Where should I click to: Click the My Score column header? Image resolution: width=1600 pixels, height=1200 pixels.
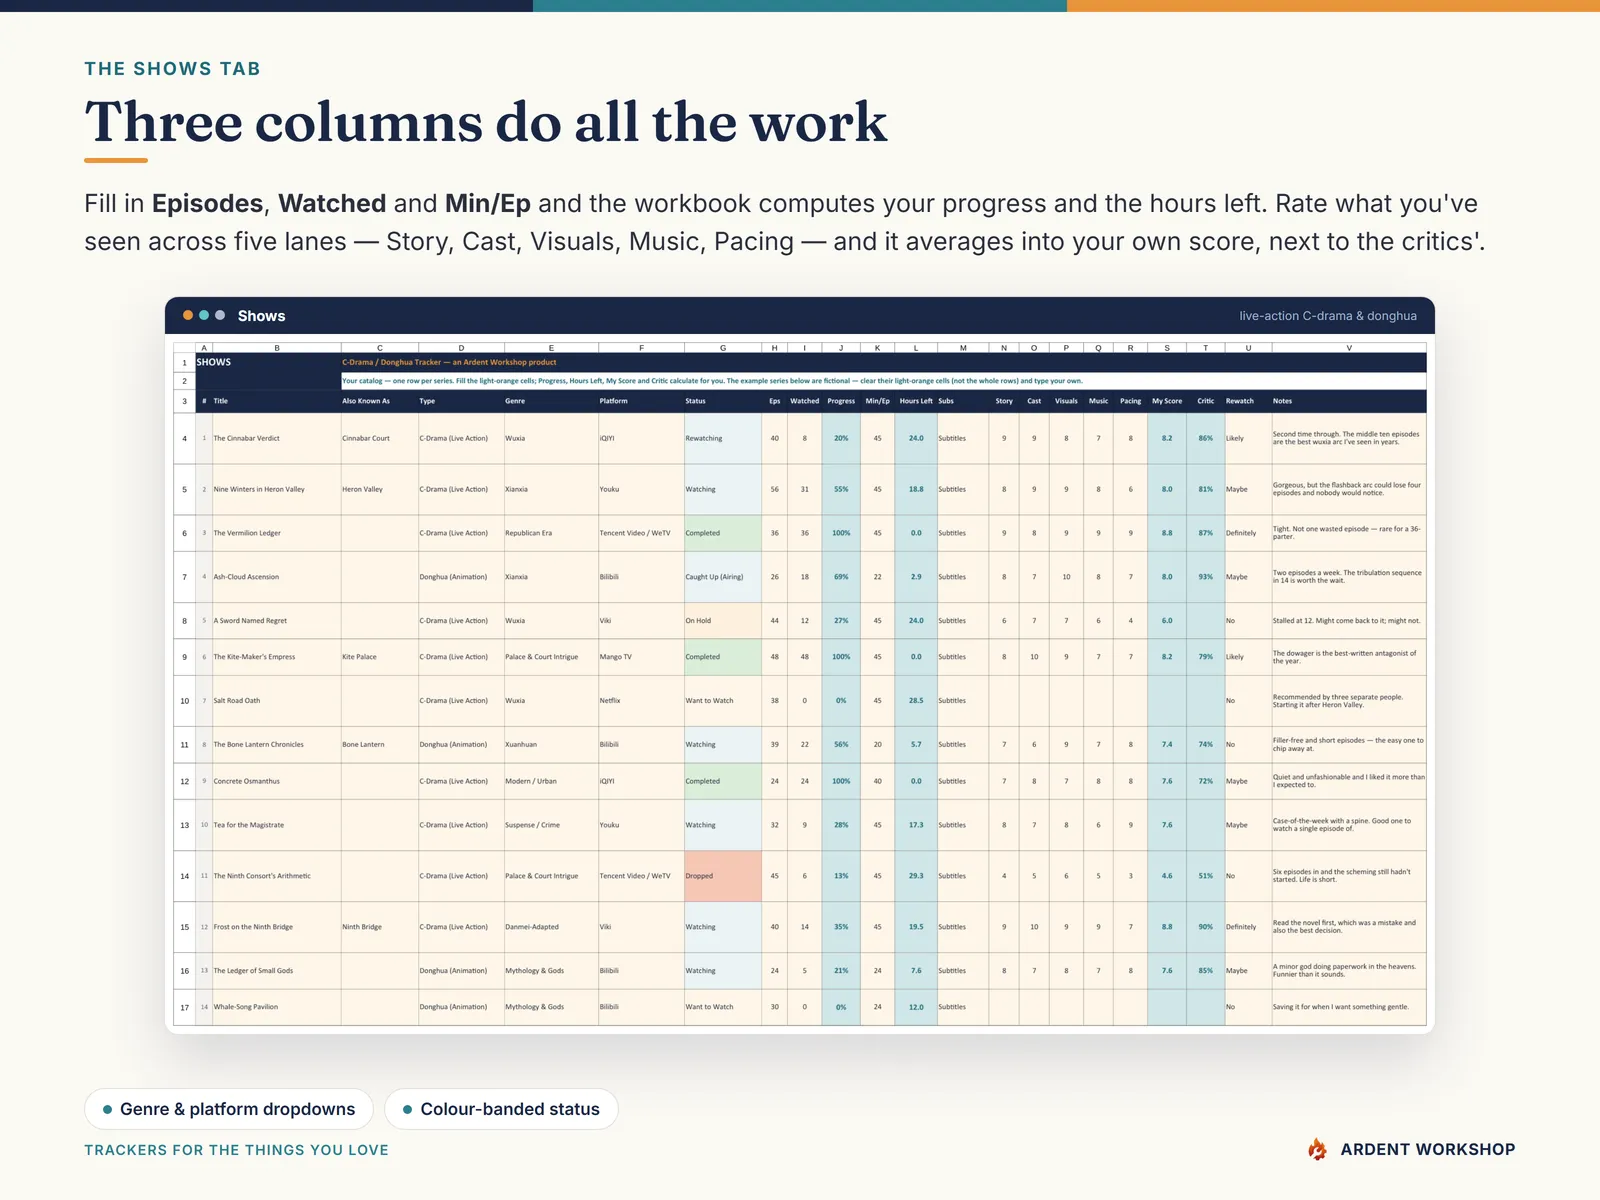coord(1167,401)
